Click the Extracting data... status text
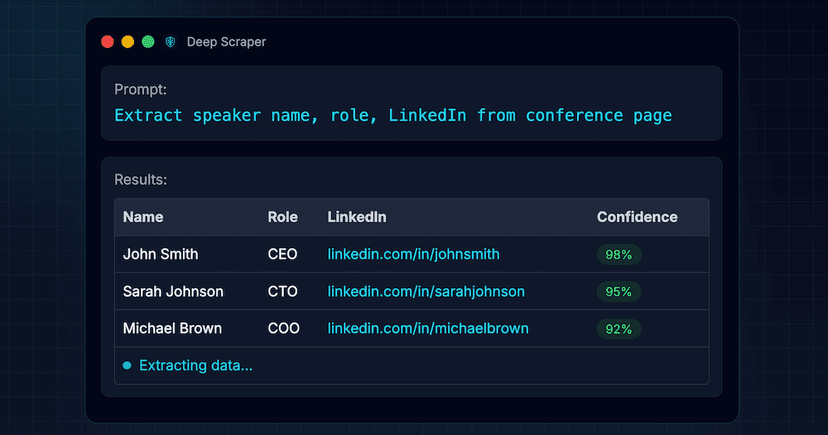828x435 pixels. coord(196,365)
